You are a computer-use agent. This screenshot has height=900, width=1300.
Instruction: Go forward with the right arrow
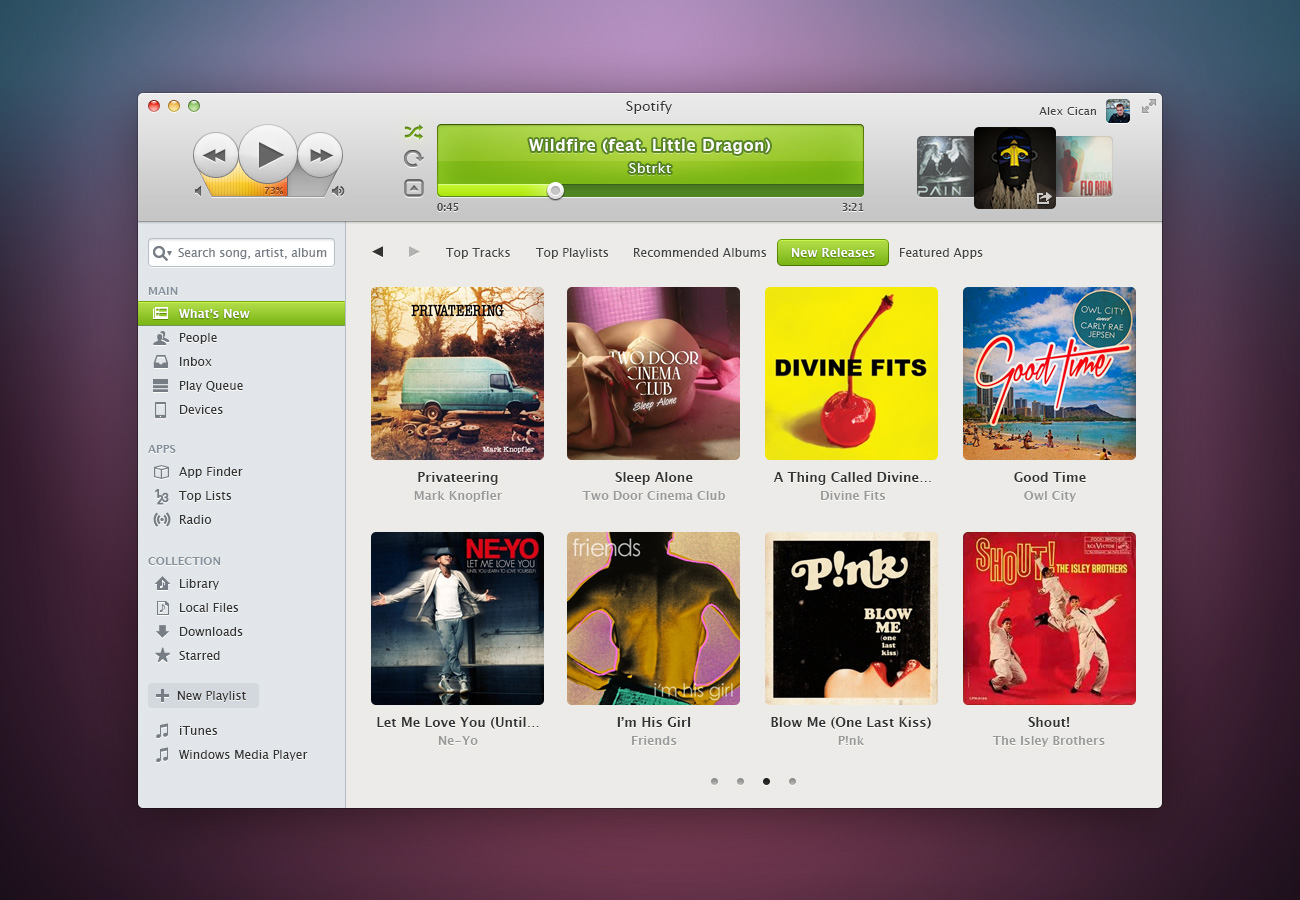pyautogui.click(x=414, y=252)
